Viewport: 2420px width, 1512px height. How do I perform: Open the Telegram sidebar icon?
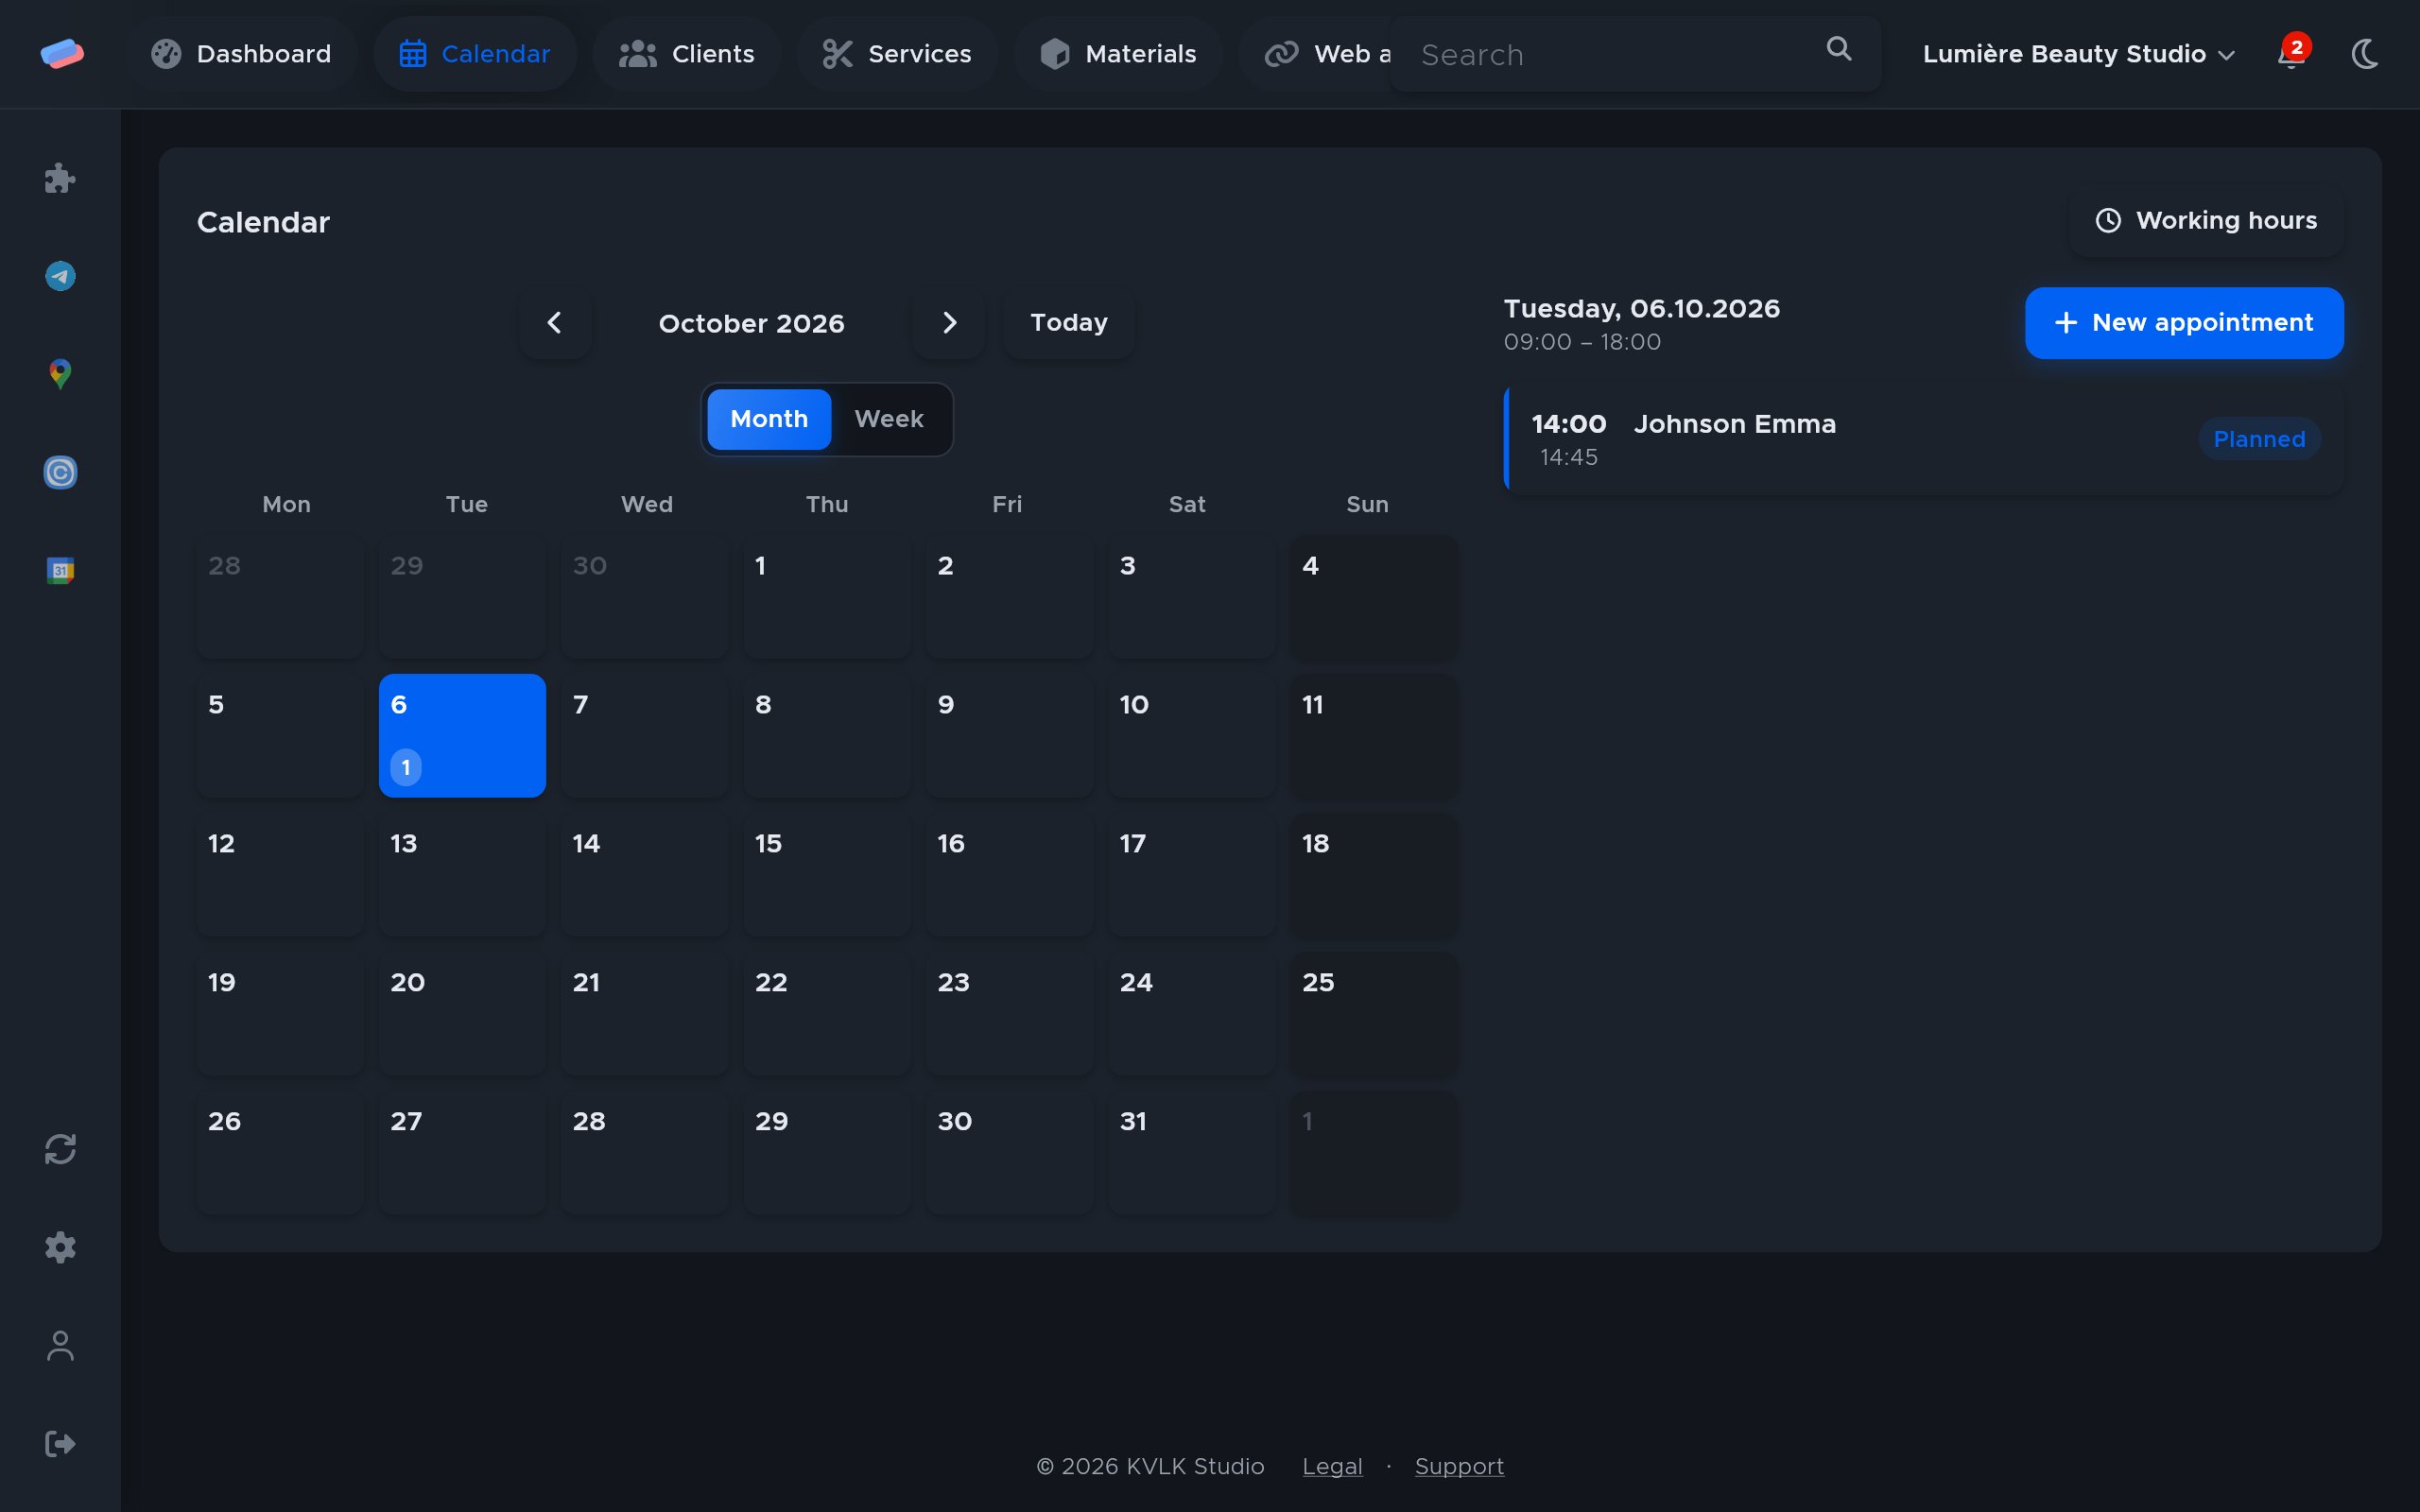[60, 276]
